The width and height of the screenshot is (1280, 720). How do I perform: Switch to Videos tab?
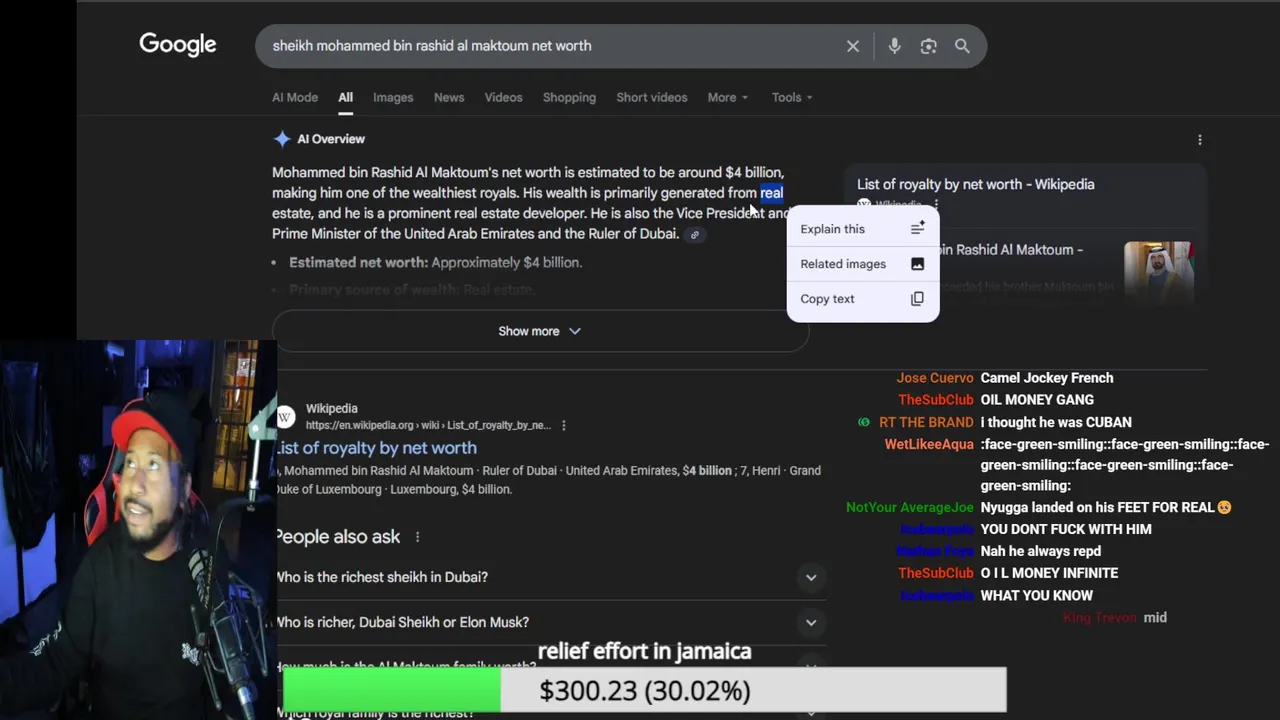[x=503, y=97]
